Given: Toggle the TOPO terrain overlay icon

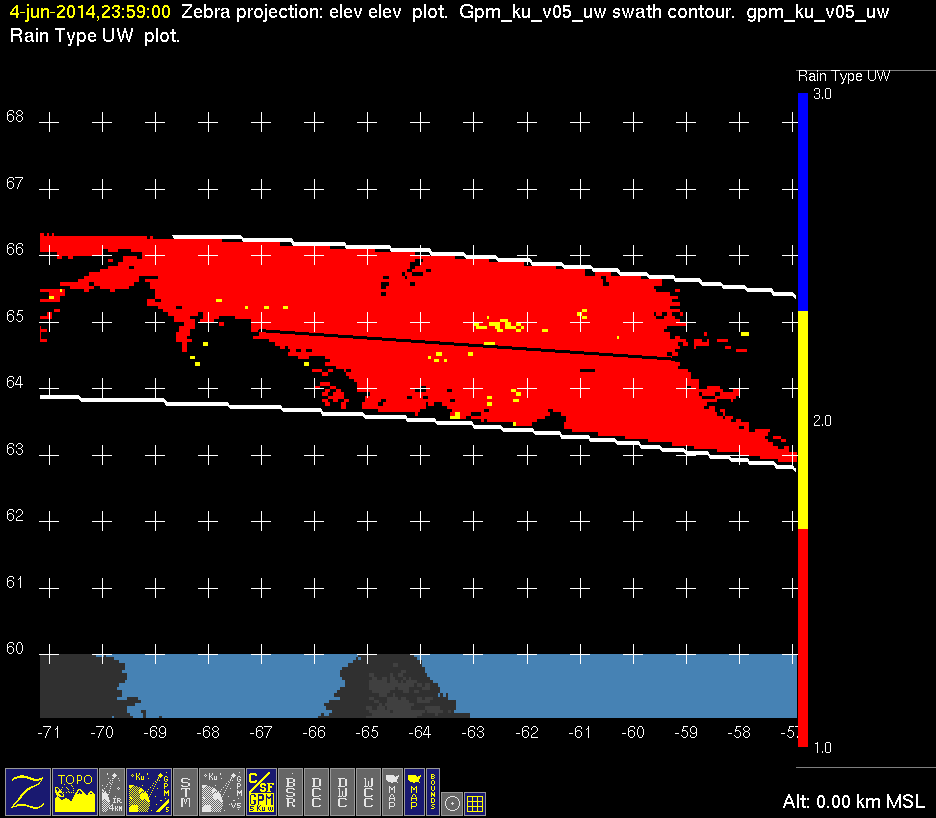Looking at the screenshot, I should 75,792.
